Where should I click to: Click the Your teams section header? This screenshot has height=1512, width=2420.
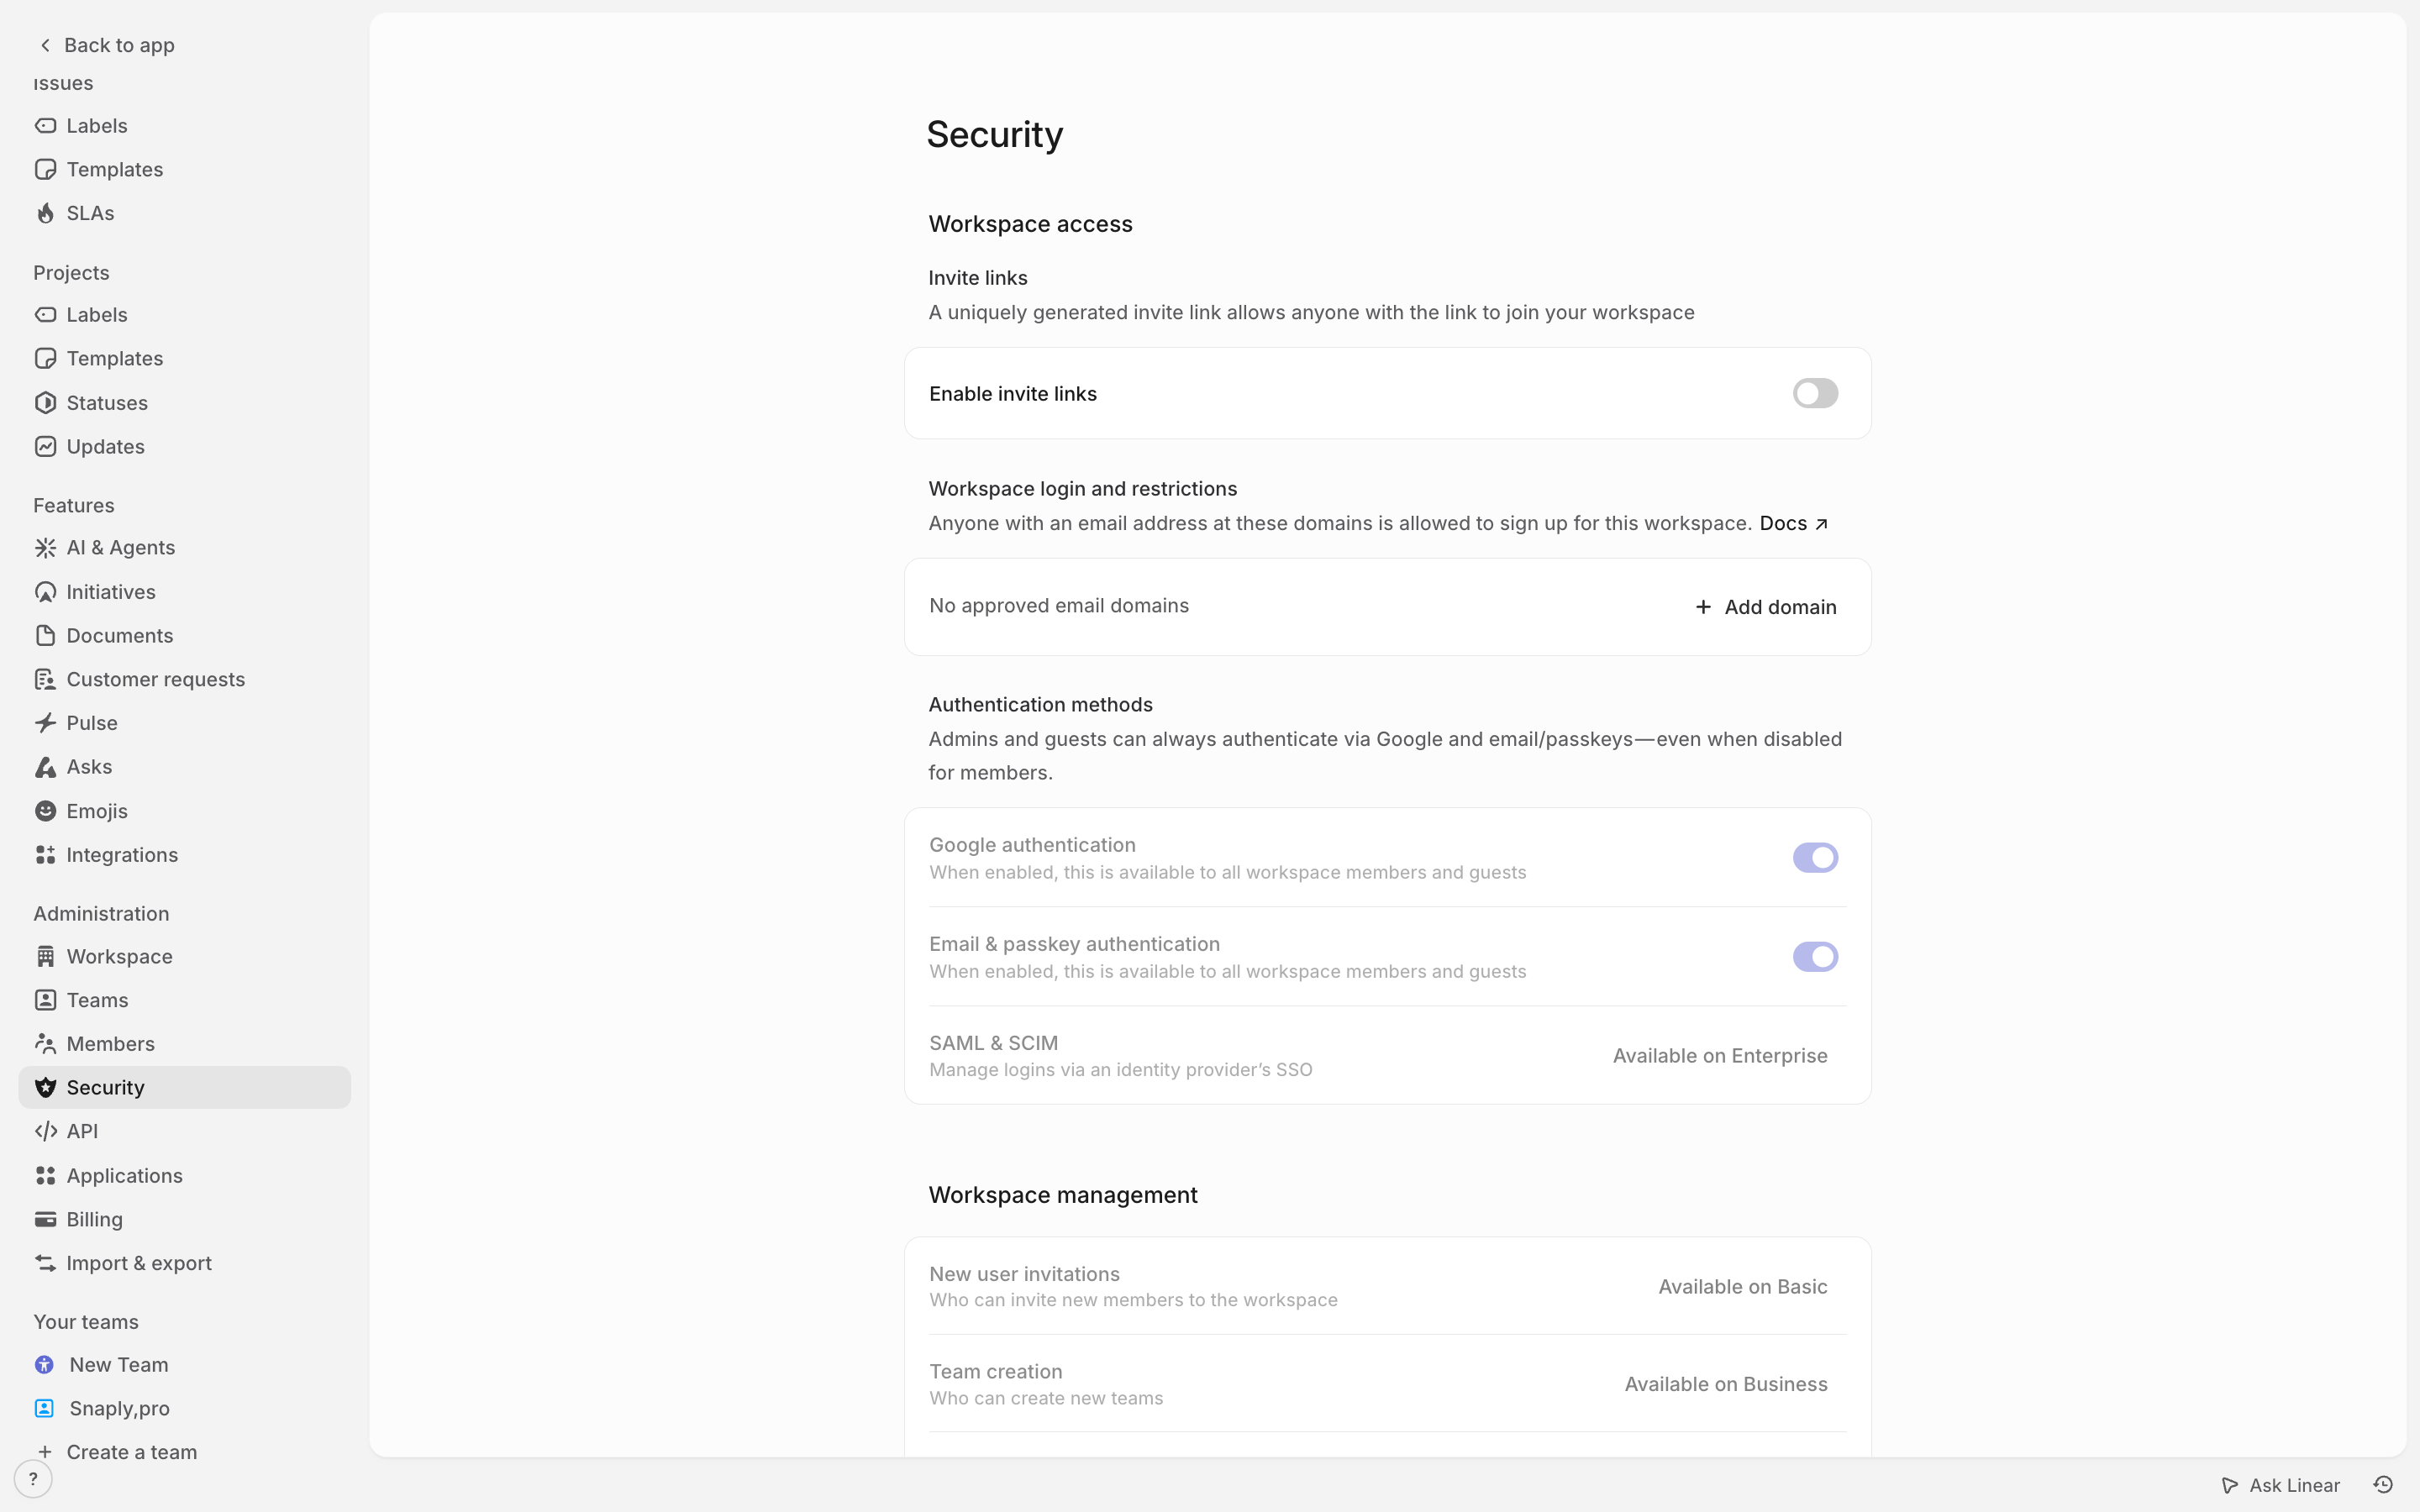pyautogui.click(x=86, y=1322)
